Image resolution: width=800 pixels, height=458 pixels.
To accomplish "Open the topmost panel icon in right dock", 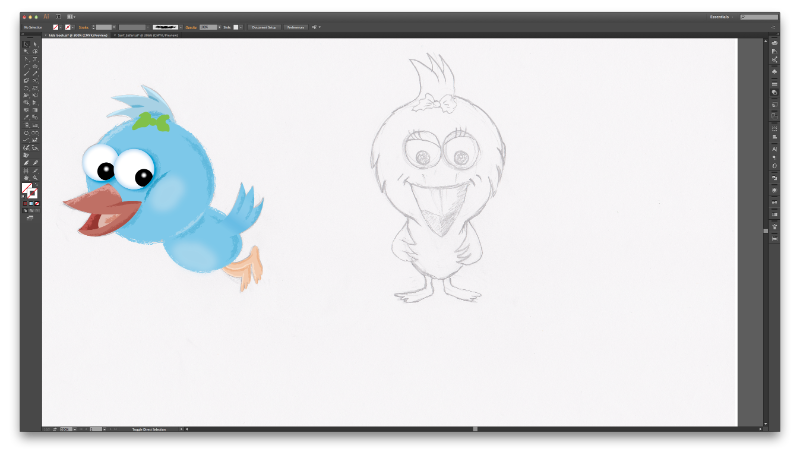I will click(775, 43).
